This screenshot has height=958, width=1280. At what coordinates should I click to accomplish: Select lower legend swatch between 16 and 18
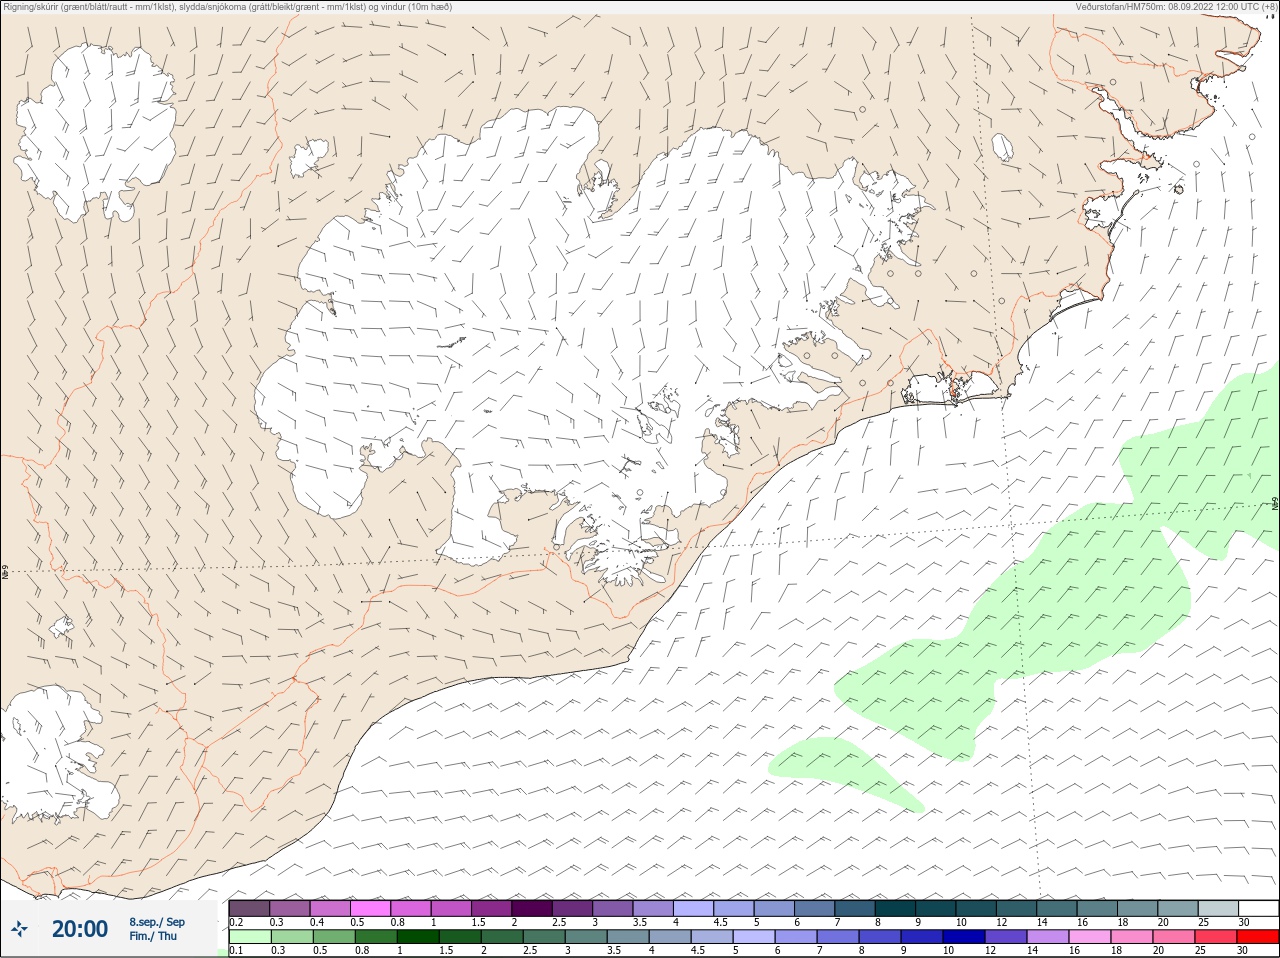(1091, 938)
